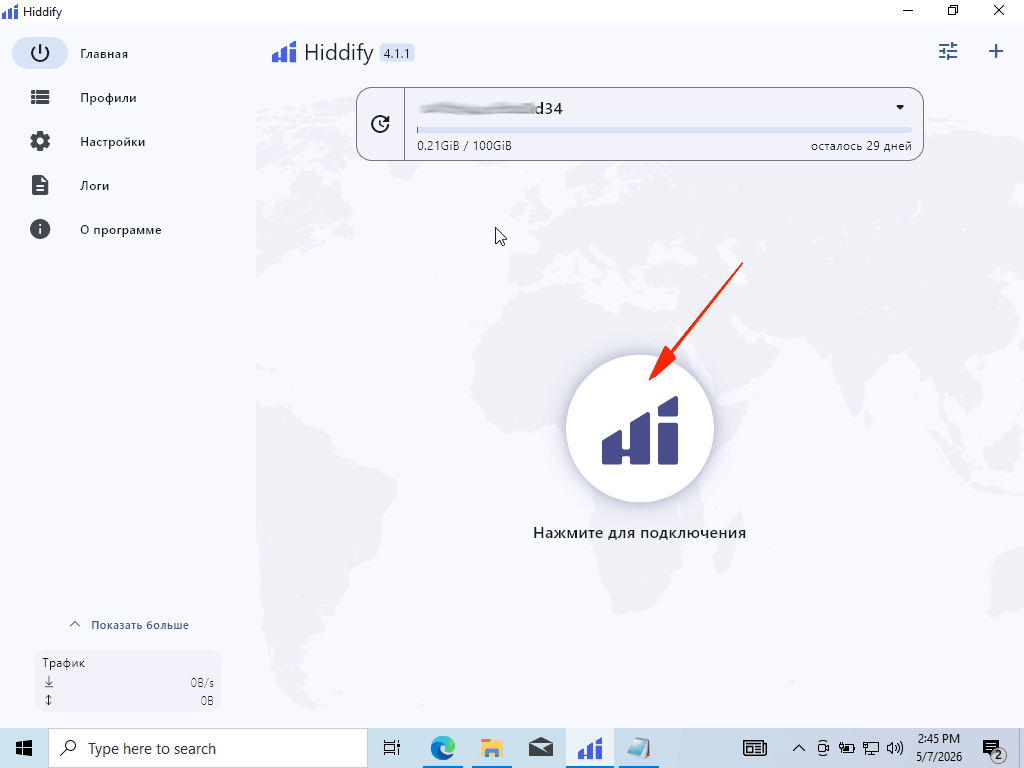Open the Notepad taskbar icon
This screenshot has width=1024, height=768.
pos(639,748)
